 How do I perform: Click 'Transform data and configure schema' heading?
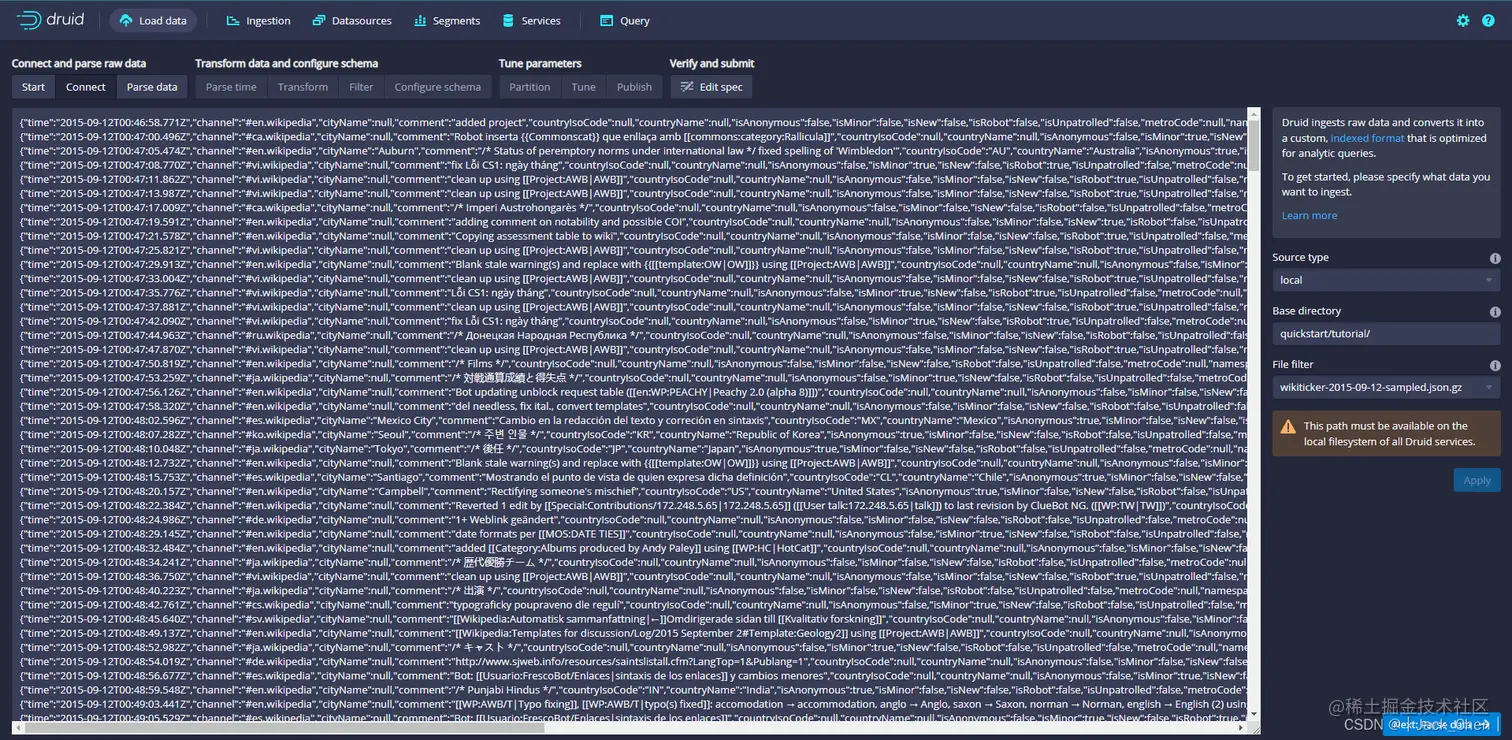pos(287,63)
